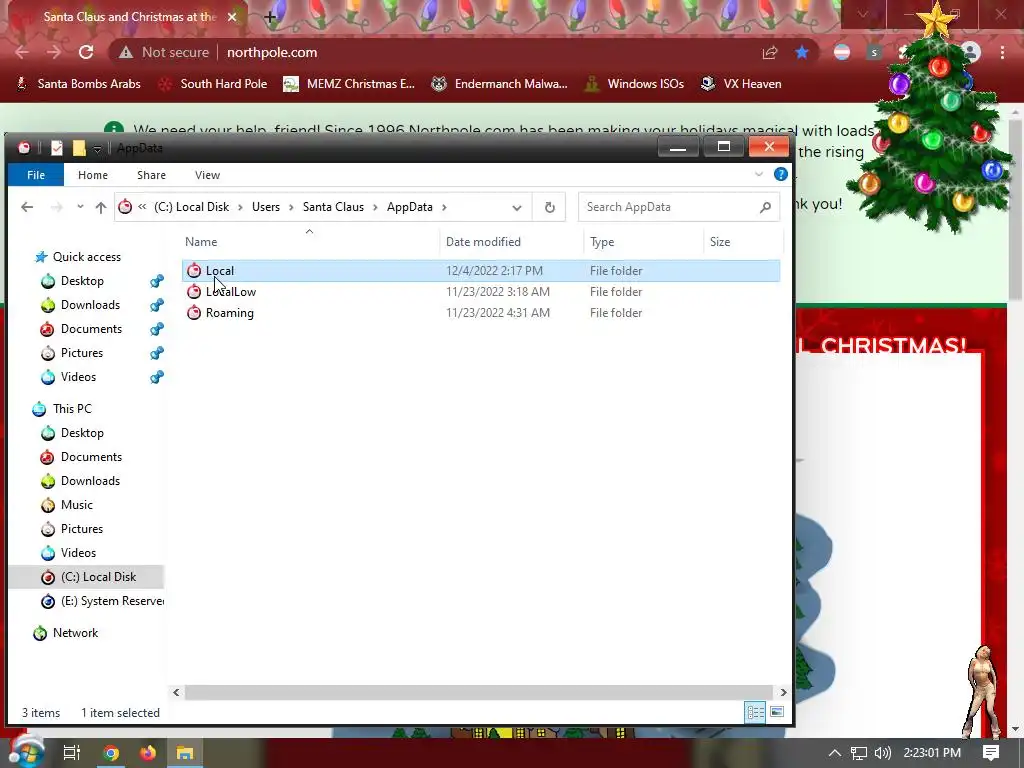Open Downloads under This PC

pos(90,481)
